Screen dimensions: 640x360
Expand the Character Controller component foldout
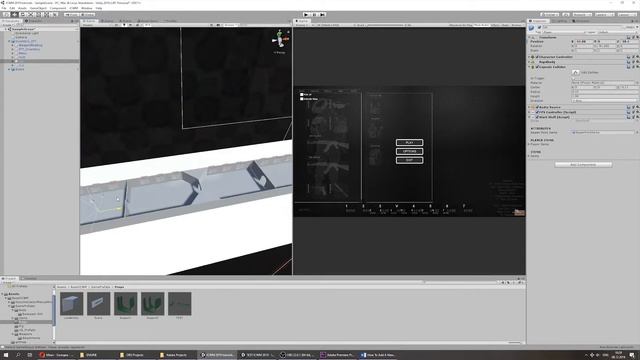(530, 57)
